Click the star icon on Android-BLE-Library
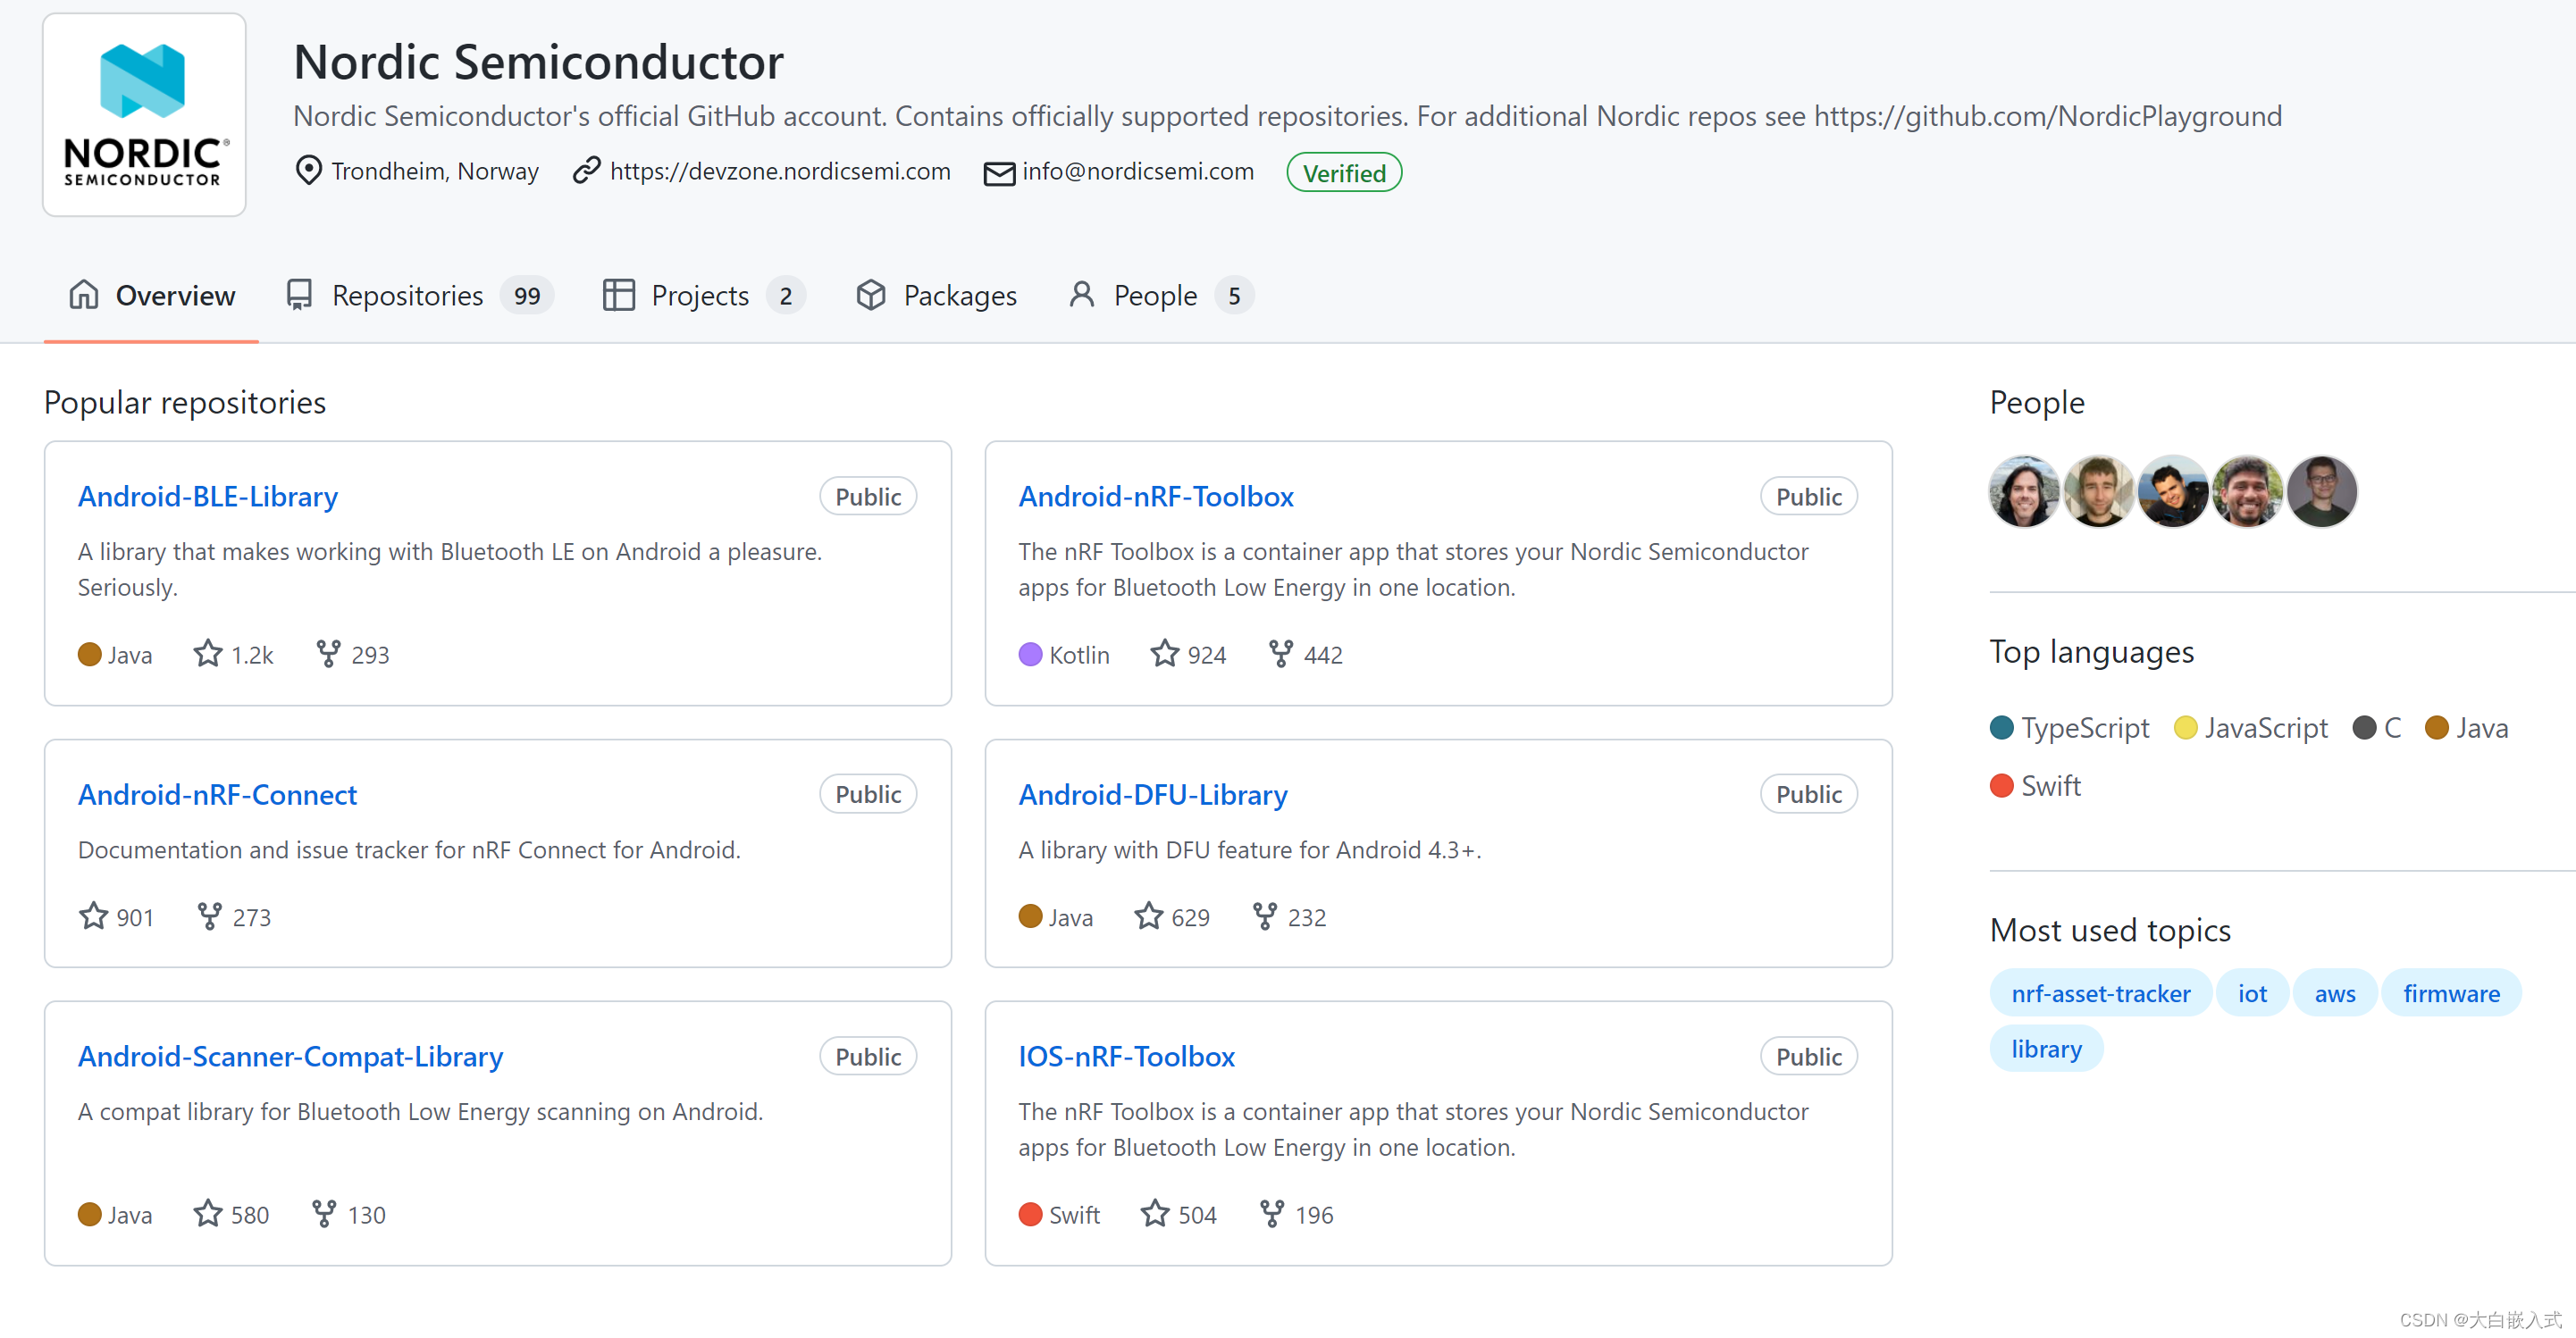This screenshot has width=2576, height=1338. pyautogui.click(x=207, y=654)
